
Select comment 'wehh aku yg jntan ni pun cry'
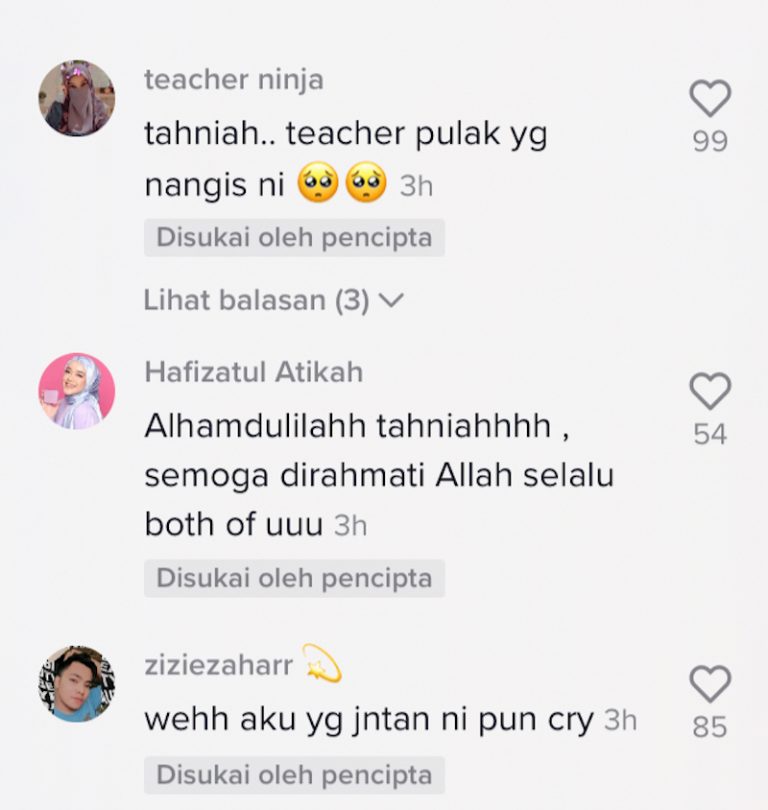[369, 720]
